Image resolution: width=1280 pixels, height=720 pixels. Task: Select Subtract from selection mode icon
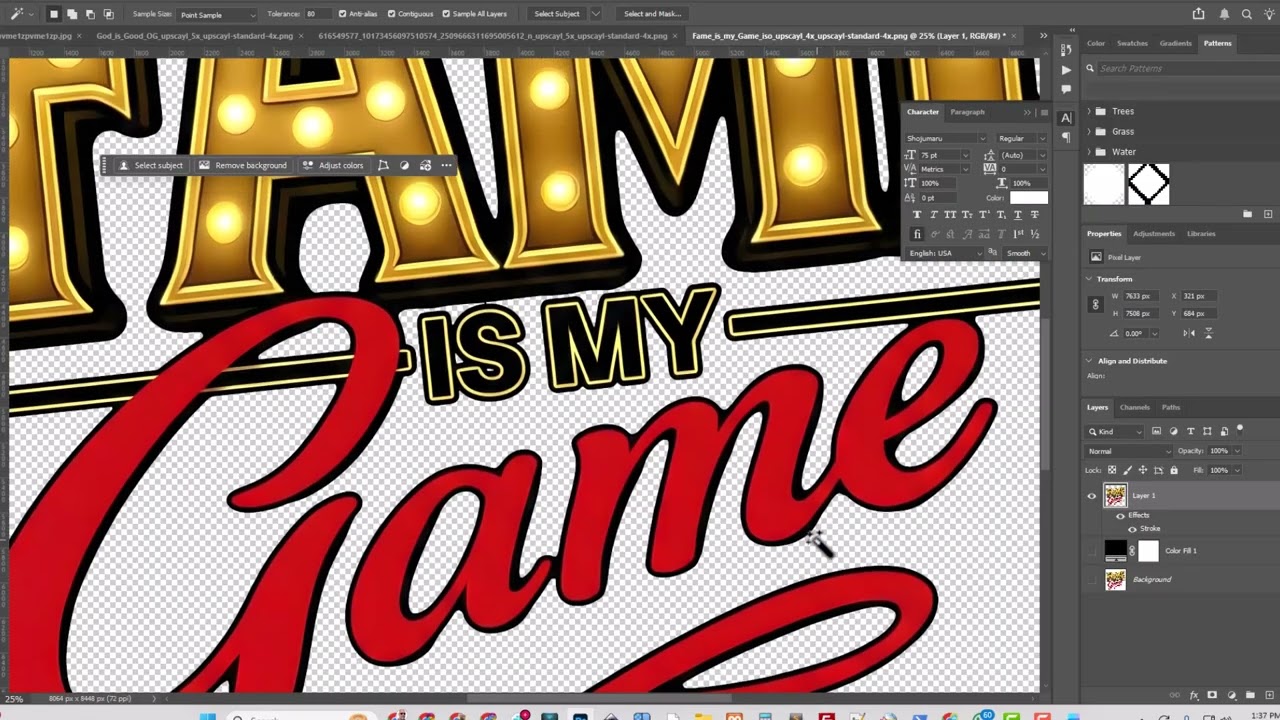click(90, 14)
